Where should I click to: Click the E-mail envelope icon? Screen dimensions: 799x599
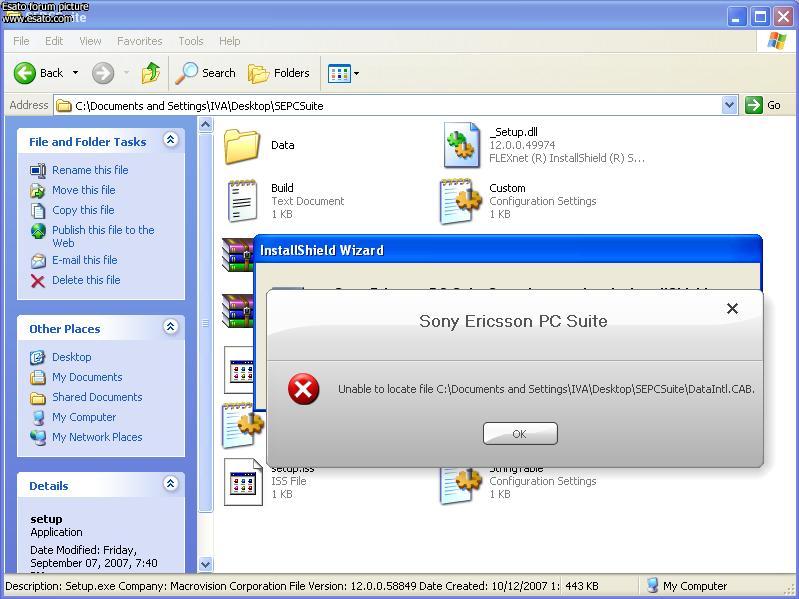pyautogui.click(x=38, y=261)
